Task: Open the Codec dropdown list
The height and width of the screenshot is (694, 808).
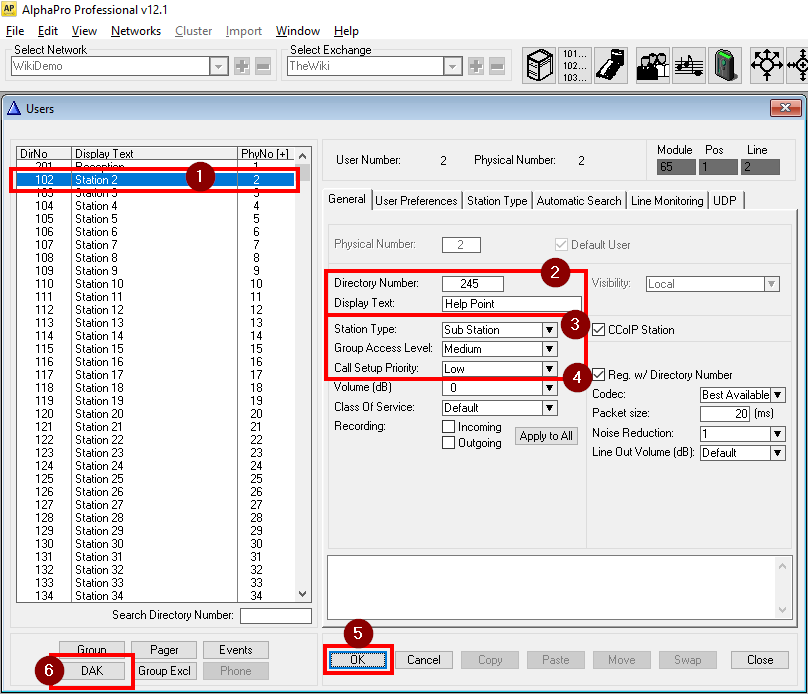Action: coord(778,395)
